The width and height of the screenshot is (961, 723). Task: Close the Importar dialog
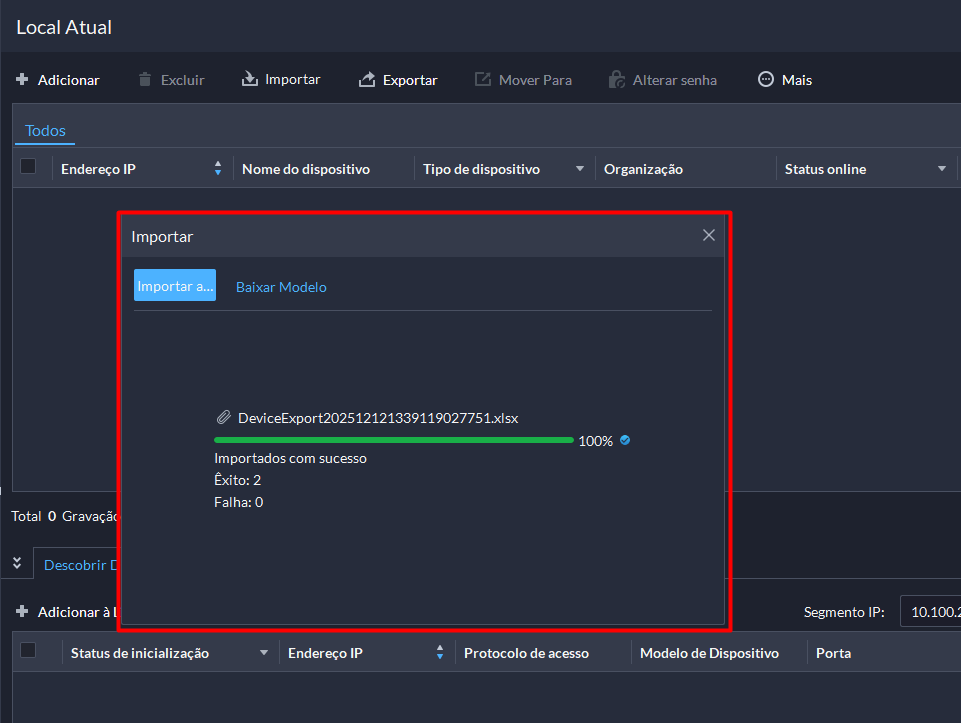coord(708,236)
